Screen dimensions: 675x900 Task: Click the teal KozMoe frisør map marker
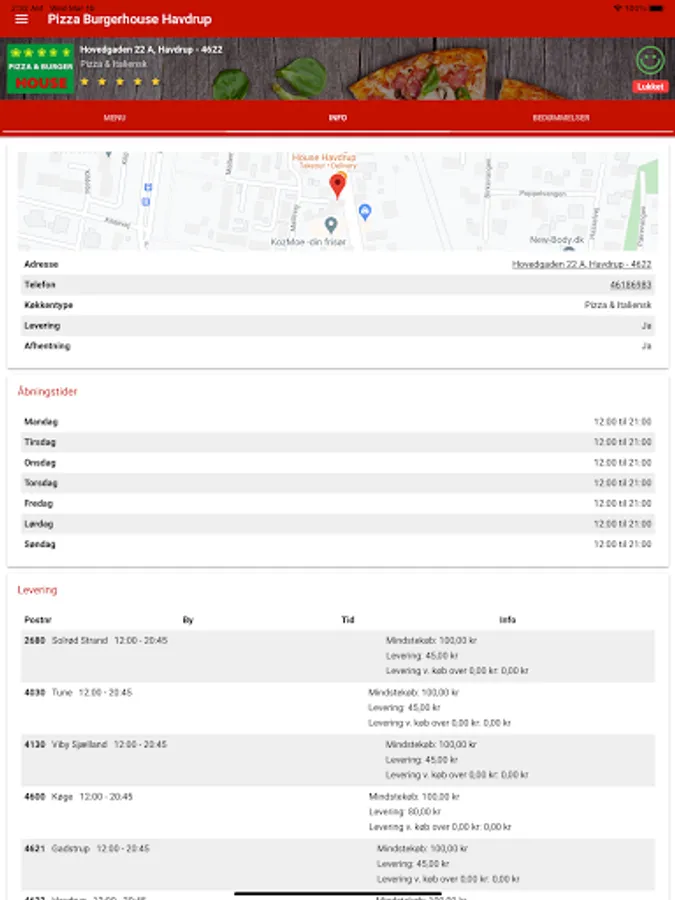click(x=331, y=225)
